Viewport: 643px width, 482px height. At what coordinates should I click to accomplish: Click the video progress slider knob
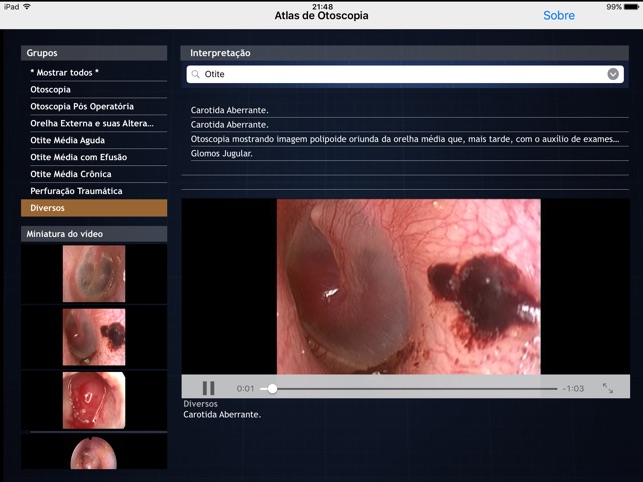[x=272, y=388]
